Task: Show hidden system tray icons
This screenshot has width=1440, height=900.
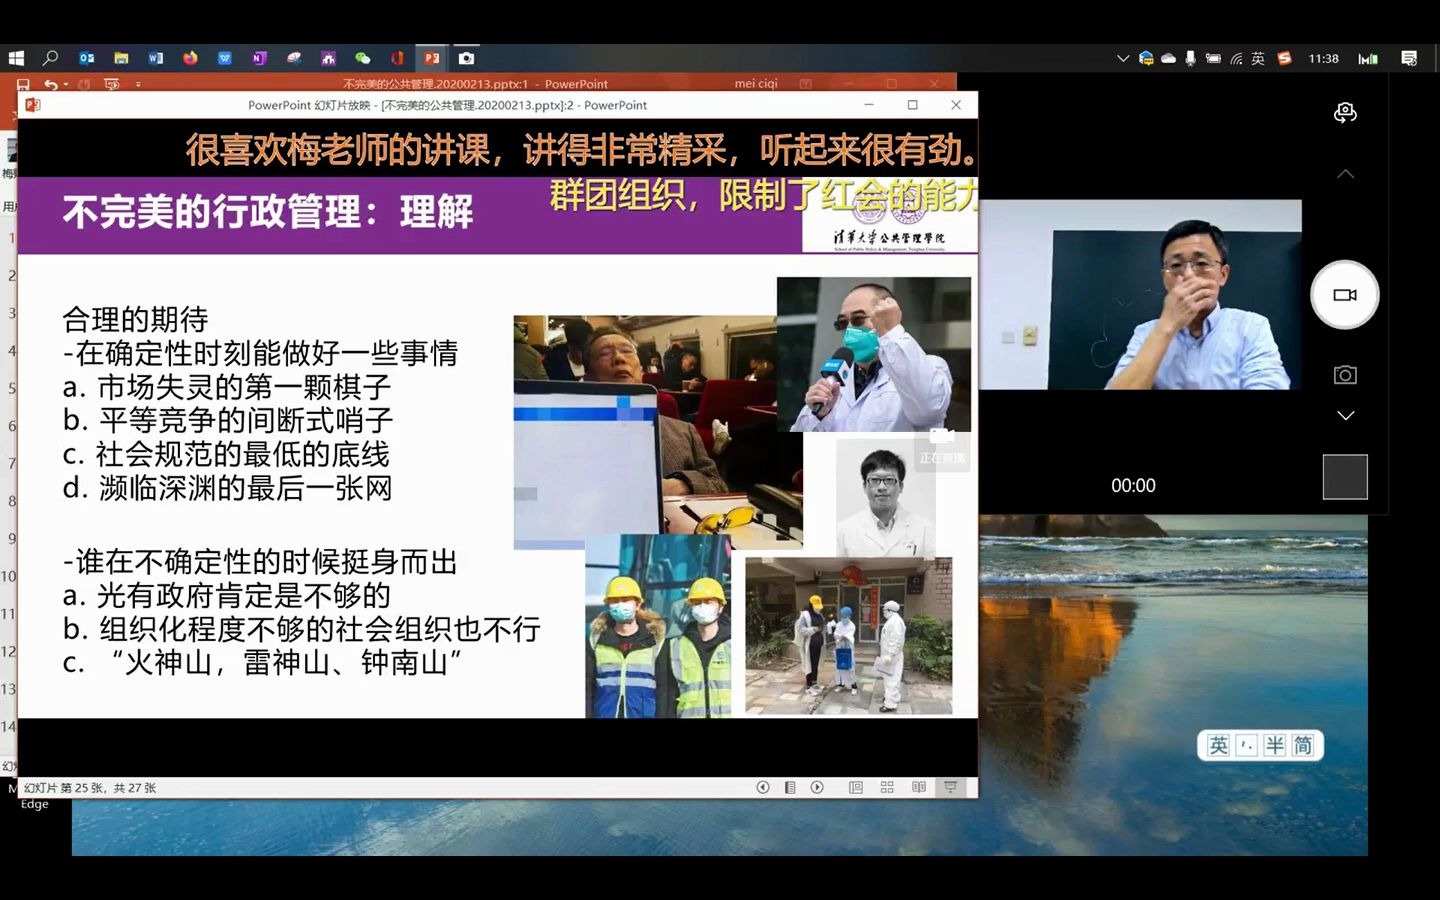Action: (1123, 58)
